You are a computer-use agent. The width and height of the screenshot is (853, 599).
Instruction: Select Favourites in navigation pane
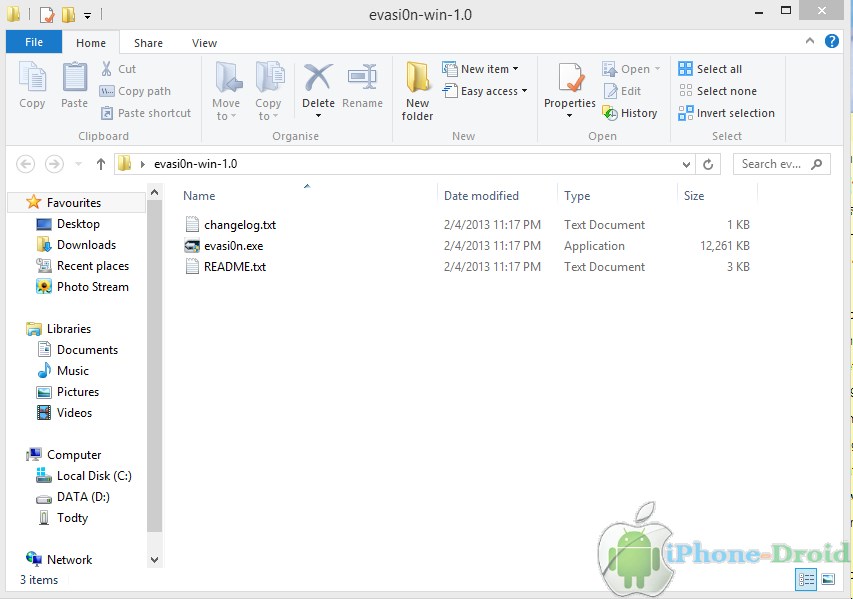tap(74, 202)
